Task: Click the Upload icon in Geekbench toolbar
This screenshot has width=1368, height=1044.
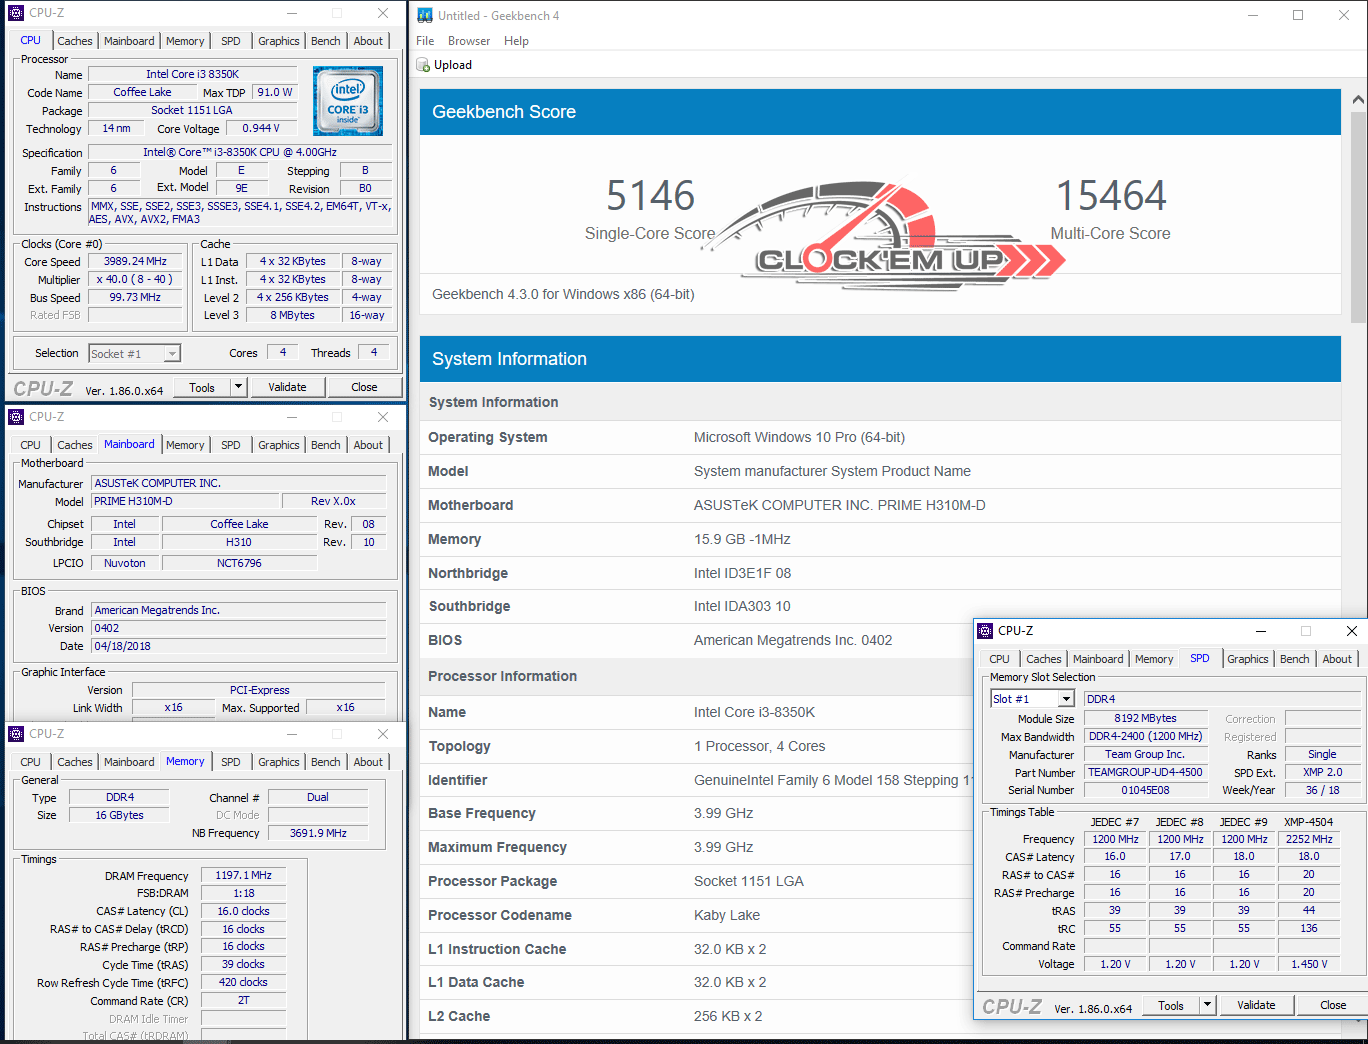Action: 423,65
